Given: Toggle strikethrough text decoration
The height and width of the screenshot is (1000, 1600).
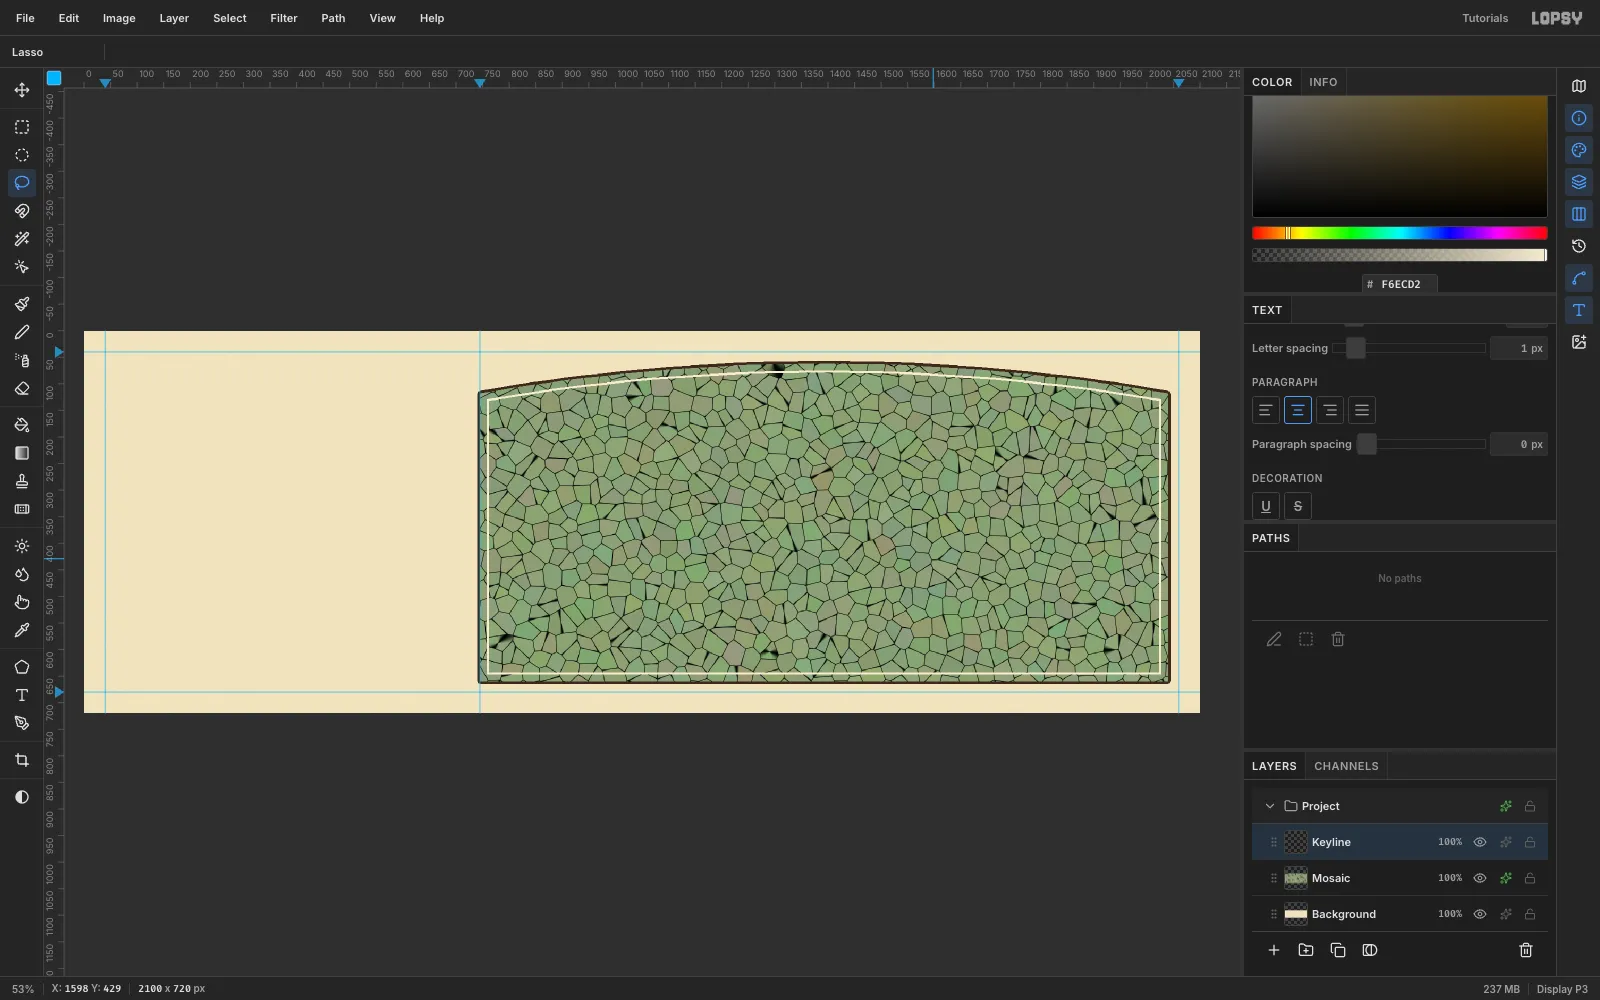Looking at the screenshot, I should [x=1298, y=506].
